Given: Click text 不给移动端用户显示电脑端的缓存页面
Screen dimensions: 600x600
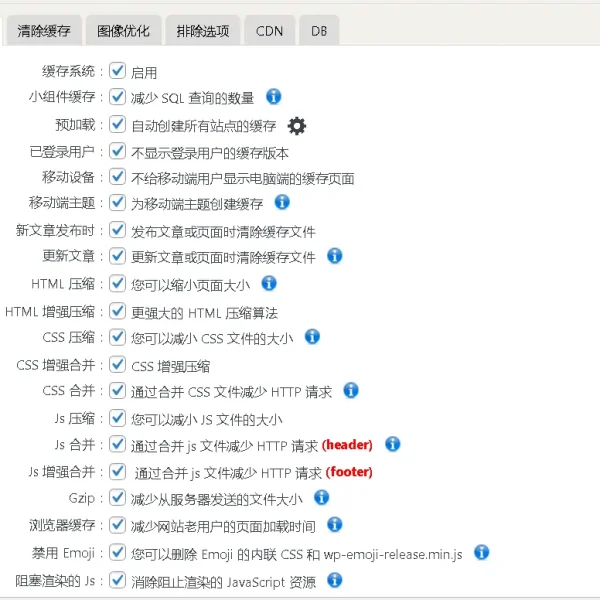Looking at the screenshot, I should coord(243,179).
